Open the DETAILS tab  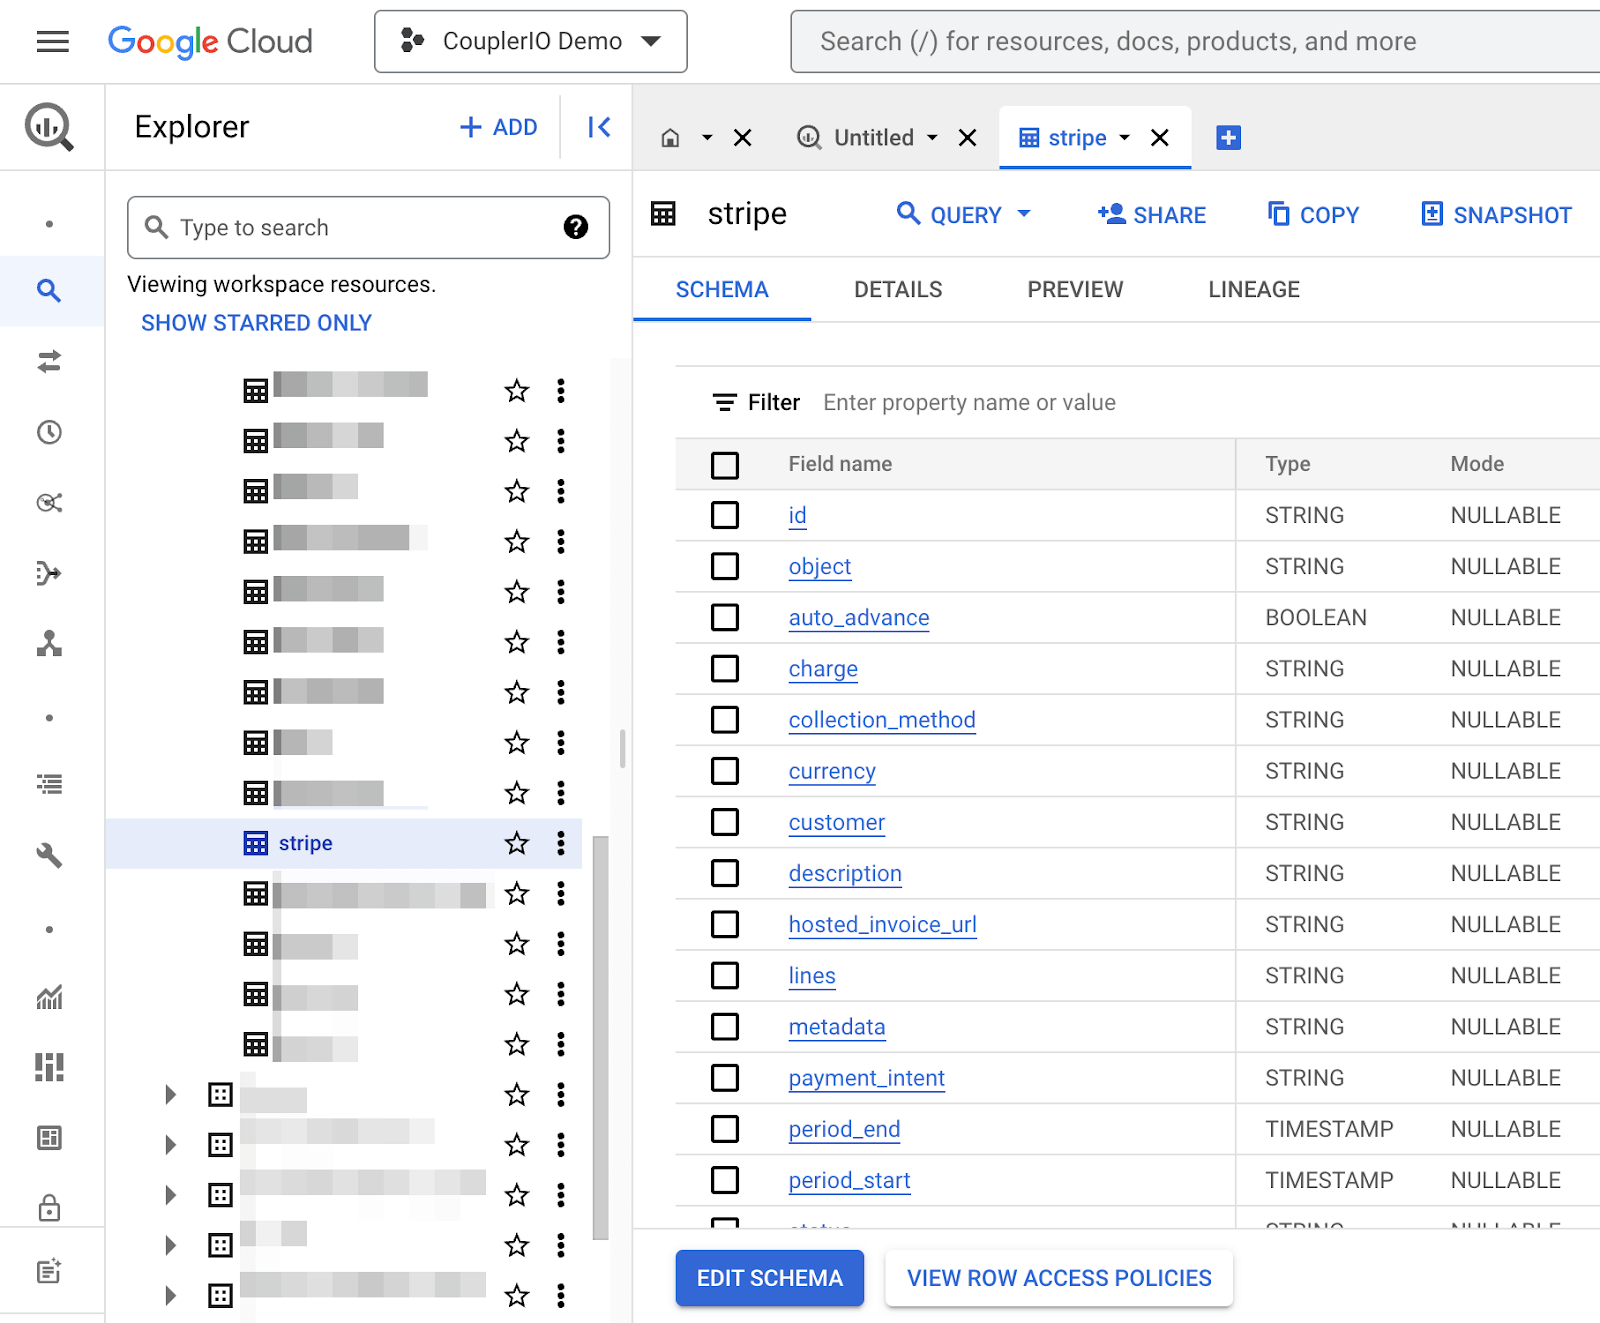point(898,290)
